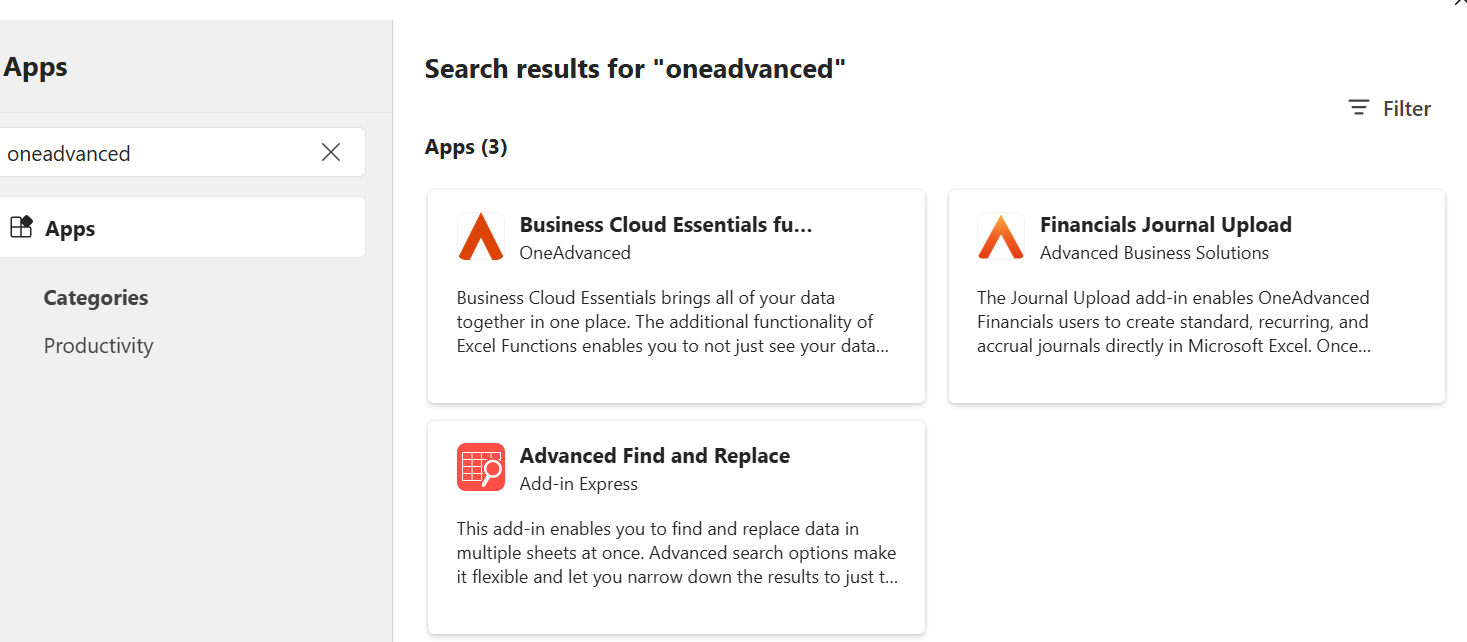
Task: Open Financials Journal Upload title
Action: 1165,225
